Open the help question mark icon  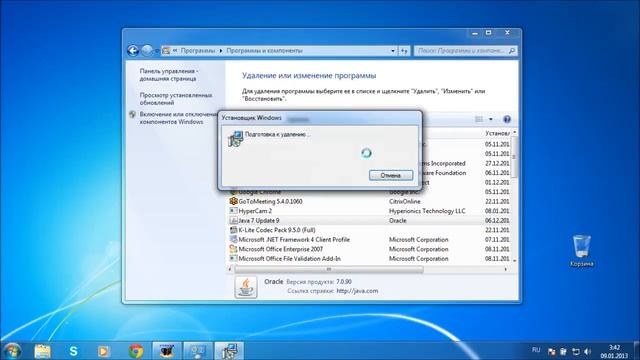click(507, 119)
